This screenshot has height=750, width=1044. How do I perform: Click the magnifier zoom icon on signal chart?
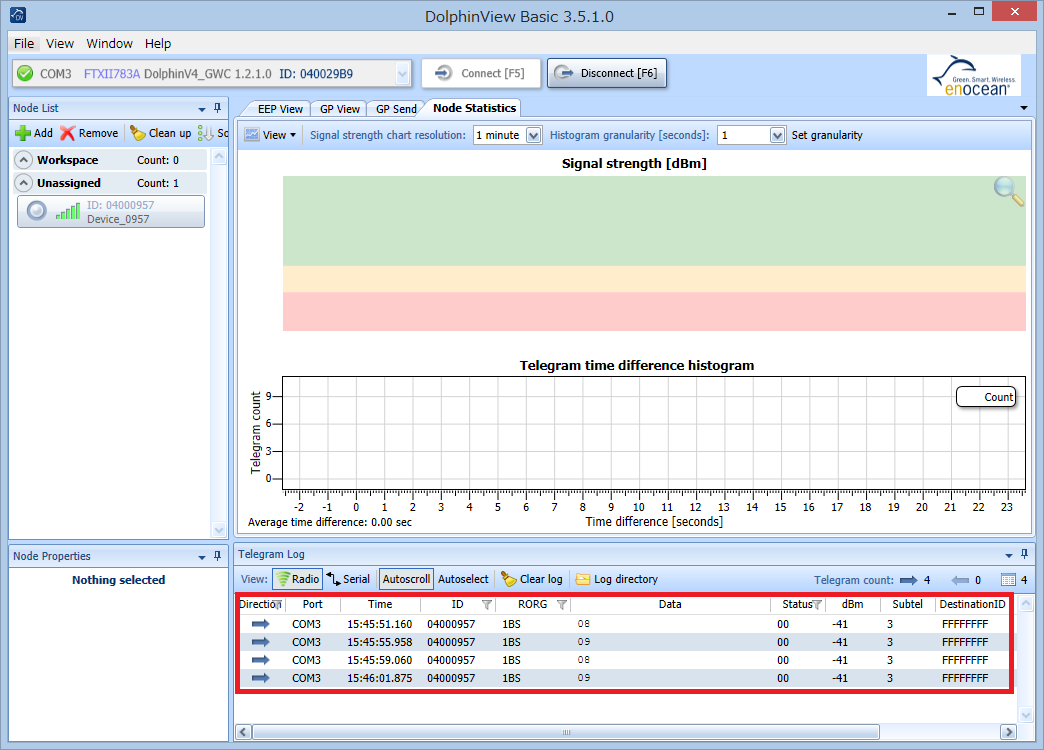tap(1009, 191)
